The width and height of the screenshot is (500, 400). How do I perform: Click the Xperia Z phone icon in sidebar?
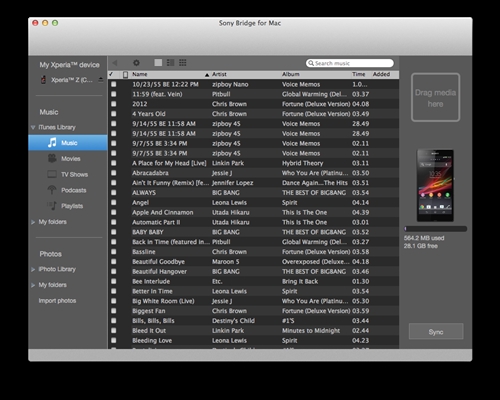43,80
